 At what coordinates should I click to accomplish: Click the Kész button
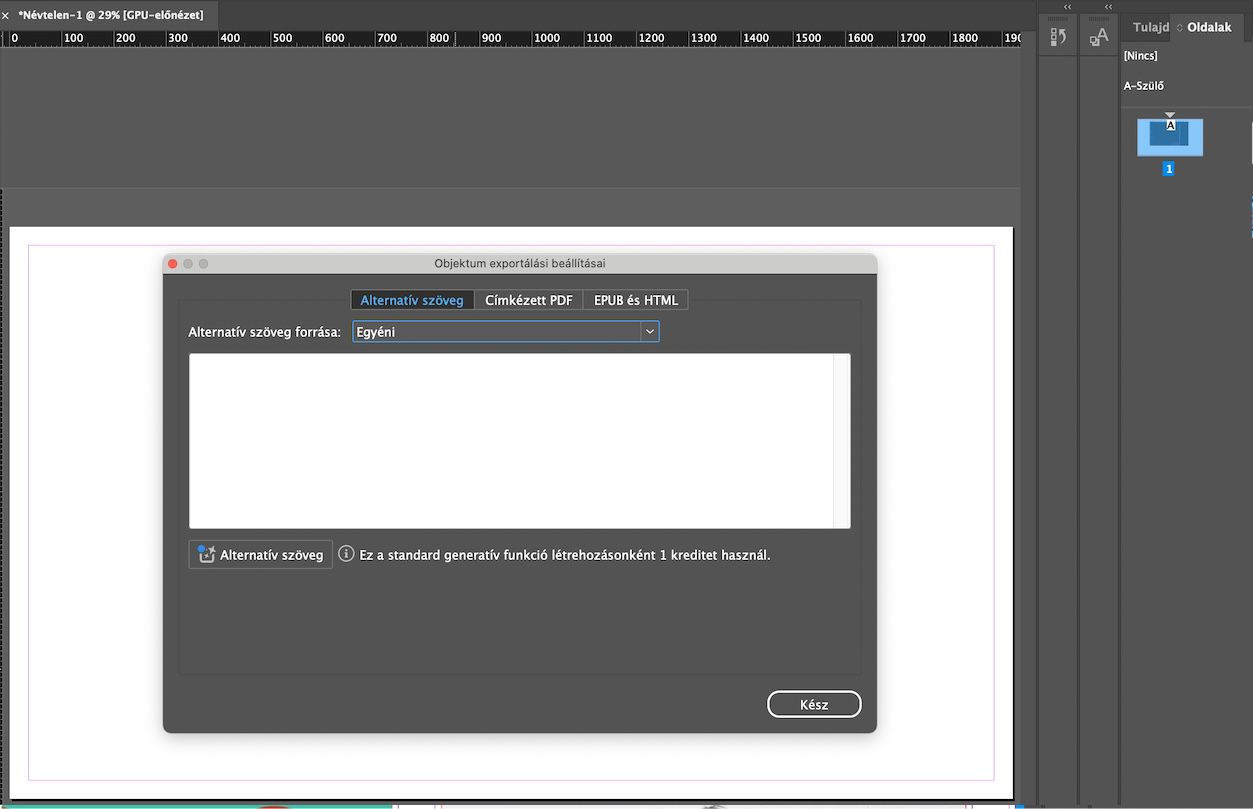coord(814,704)
